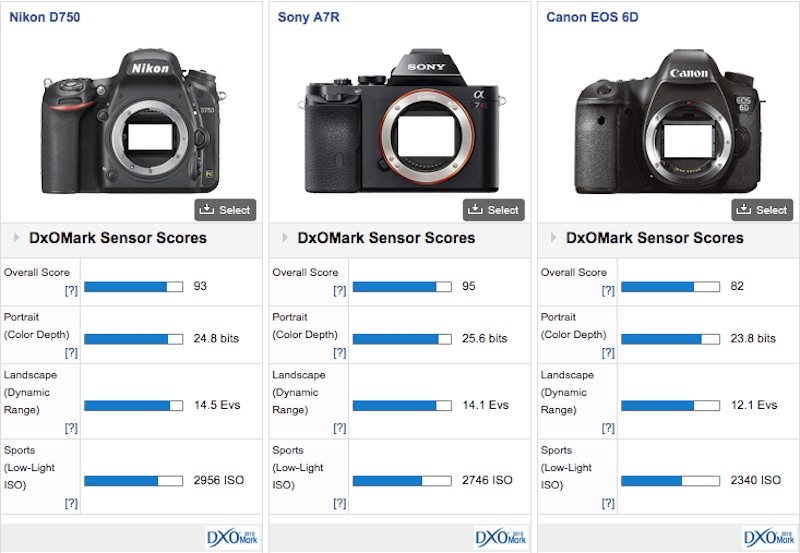Click the Sony A7R Portrait Color Depth bar
The height and width of the screenshot is (553, 800).
402,339
